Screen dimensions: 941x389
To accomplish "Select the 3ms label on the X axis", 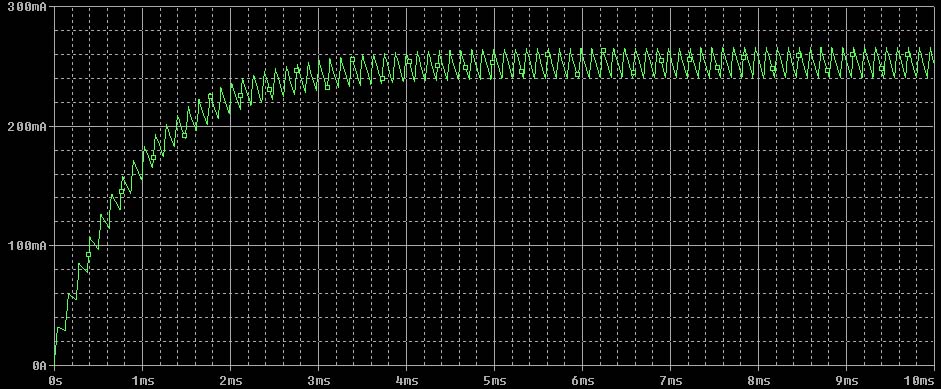I will point(318,381).
